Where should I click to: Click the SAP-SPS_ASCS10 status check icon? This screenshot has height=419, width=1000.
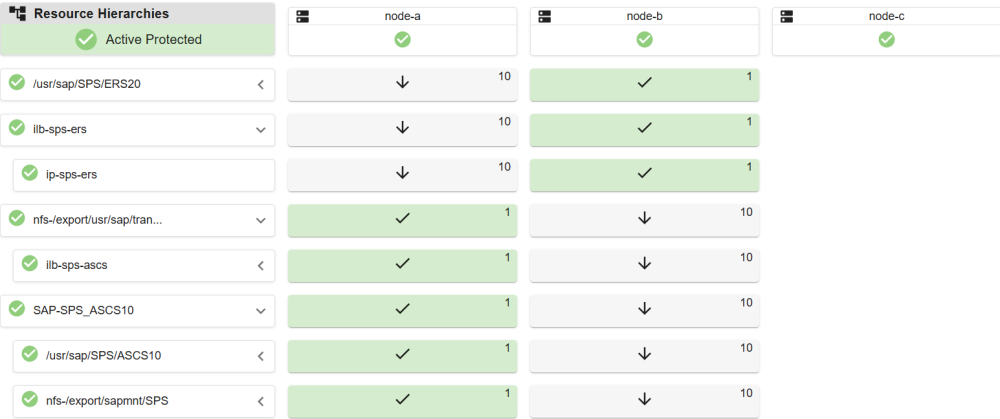[17, 309]
